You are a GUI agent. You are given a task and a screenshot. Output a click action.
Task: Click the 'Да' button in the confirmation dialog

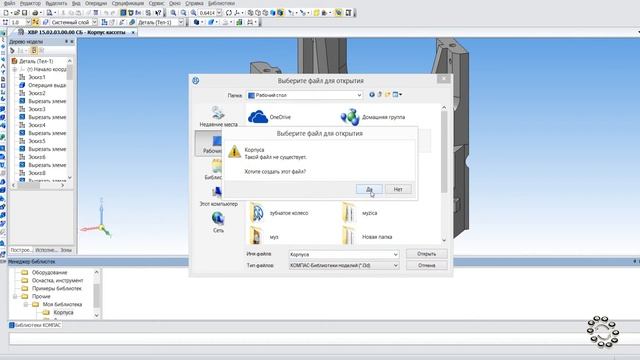(x=369, y=189)
